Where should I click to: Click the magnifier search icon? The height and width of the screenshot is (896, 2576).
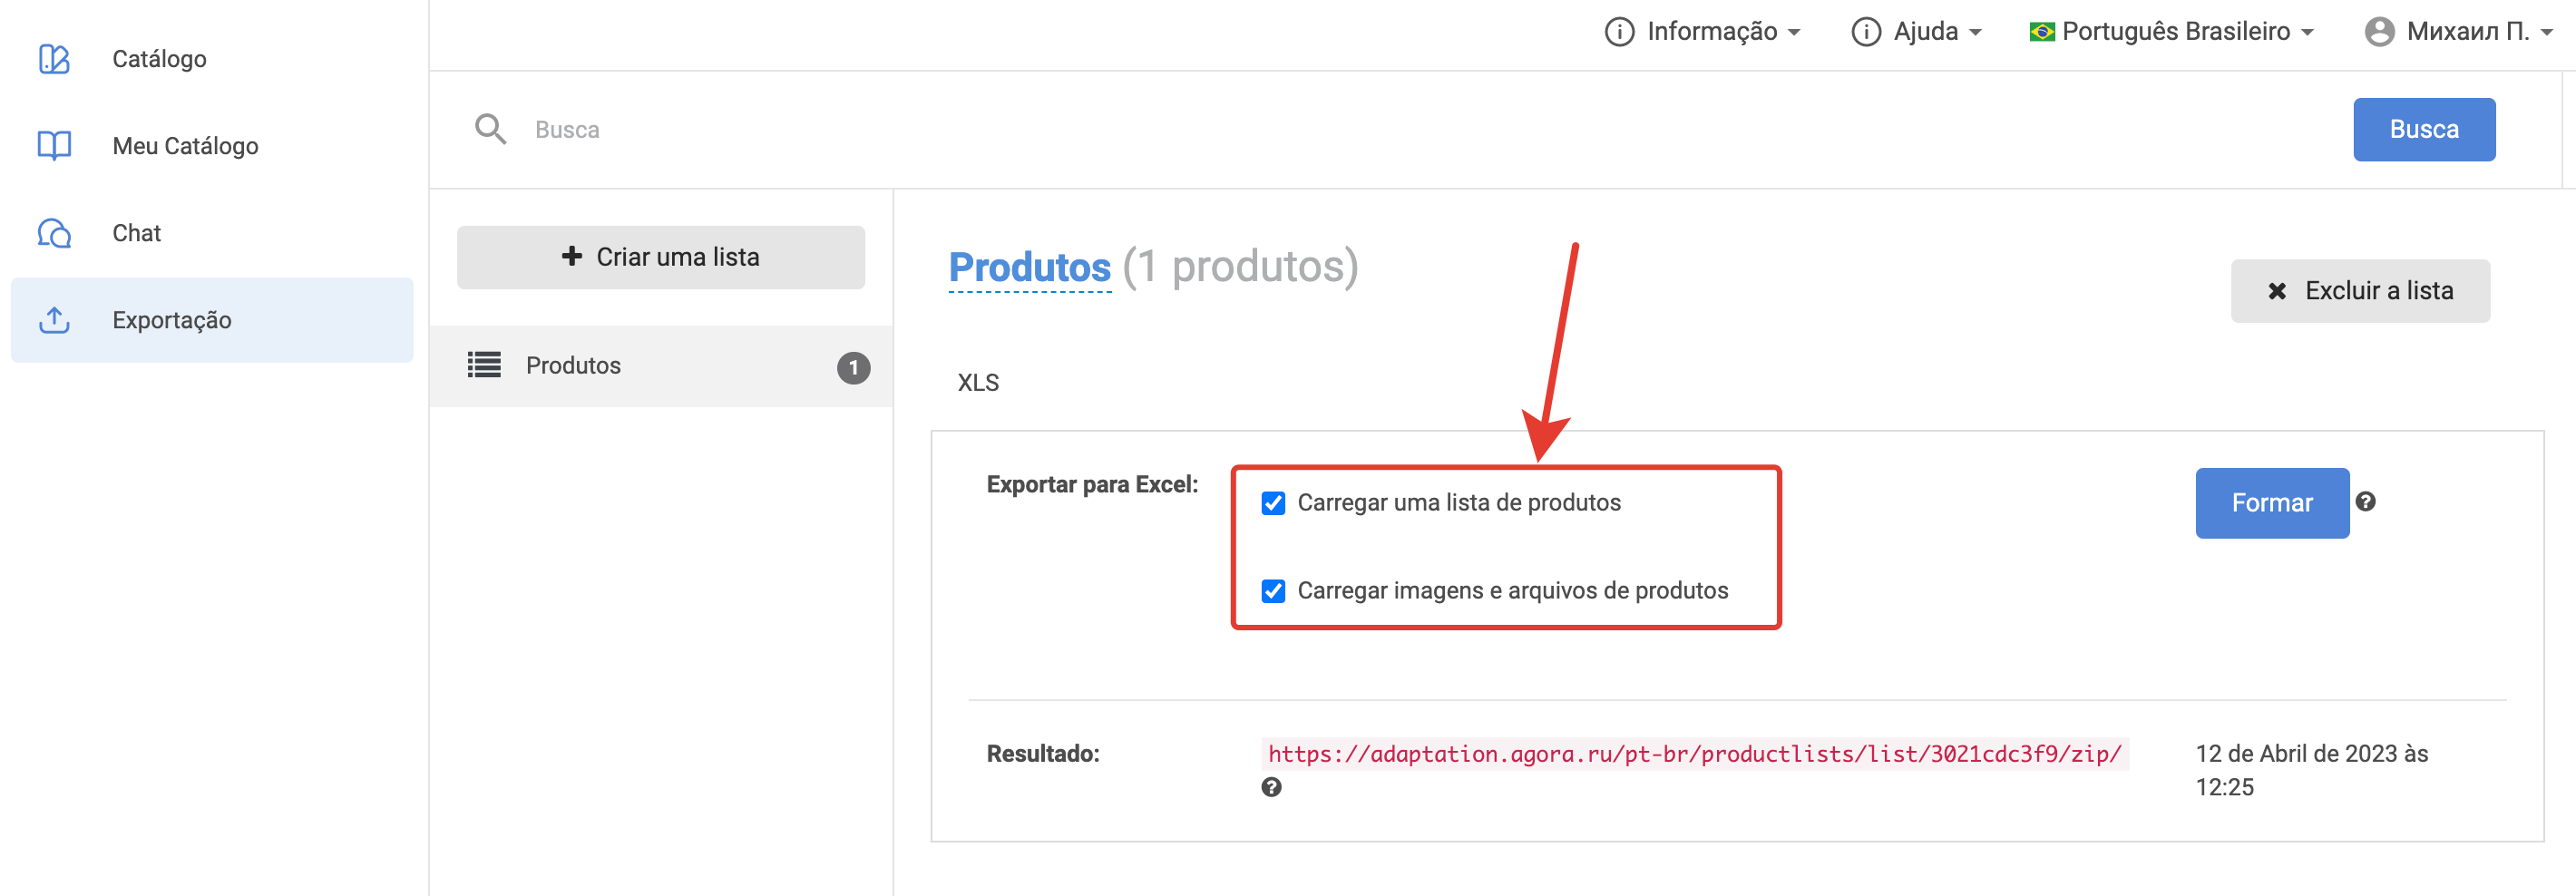[490, 129]
